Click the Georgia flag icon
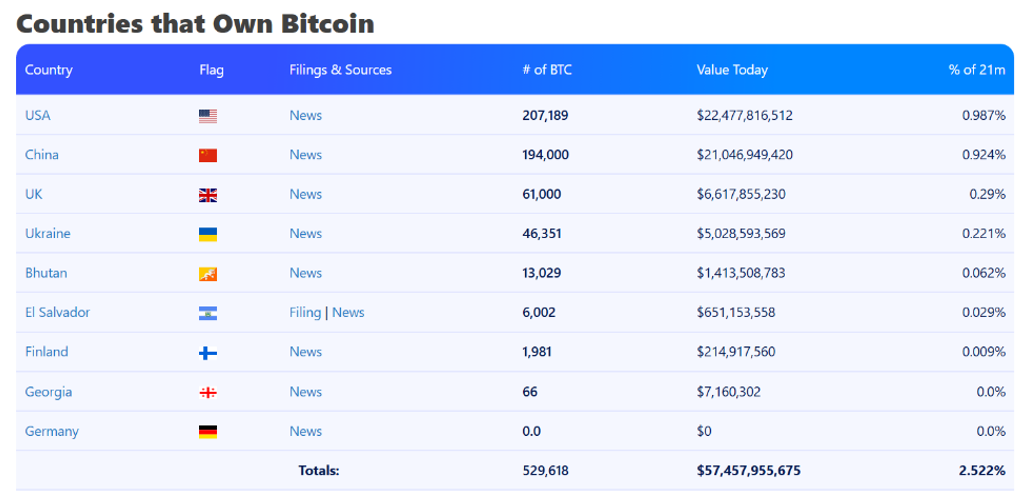The width and height of the screenshot is (1027, 500). tap(208, 393)
